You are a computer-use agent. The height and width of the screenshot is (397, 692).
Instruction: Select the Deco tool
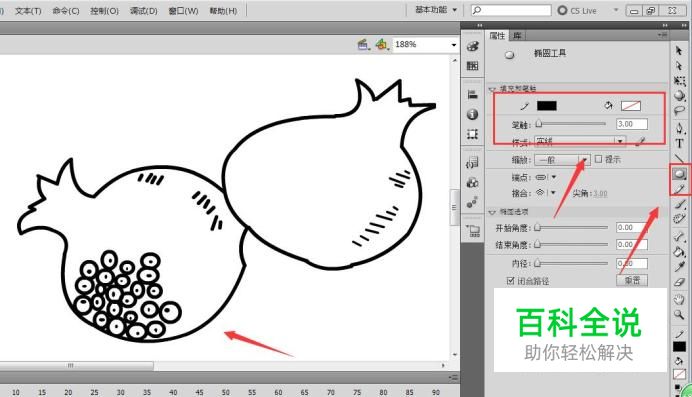pos(679,219)
